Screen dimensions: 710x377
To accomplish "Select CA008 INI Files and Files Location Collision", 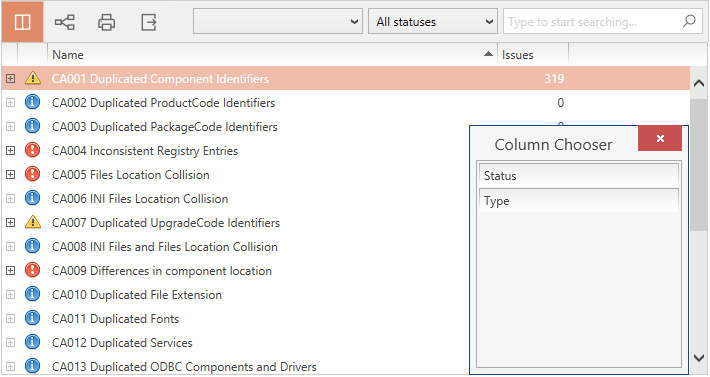I will pyautogui.click(x=165, y=247).
